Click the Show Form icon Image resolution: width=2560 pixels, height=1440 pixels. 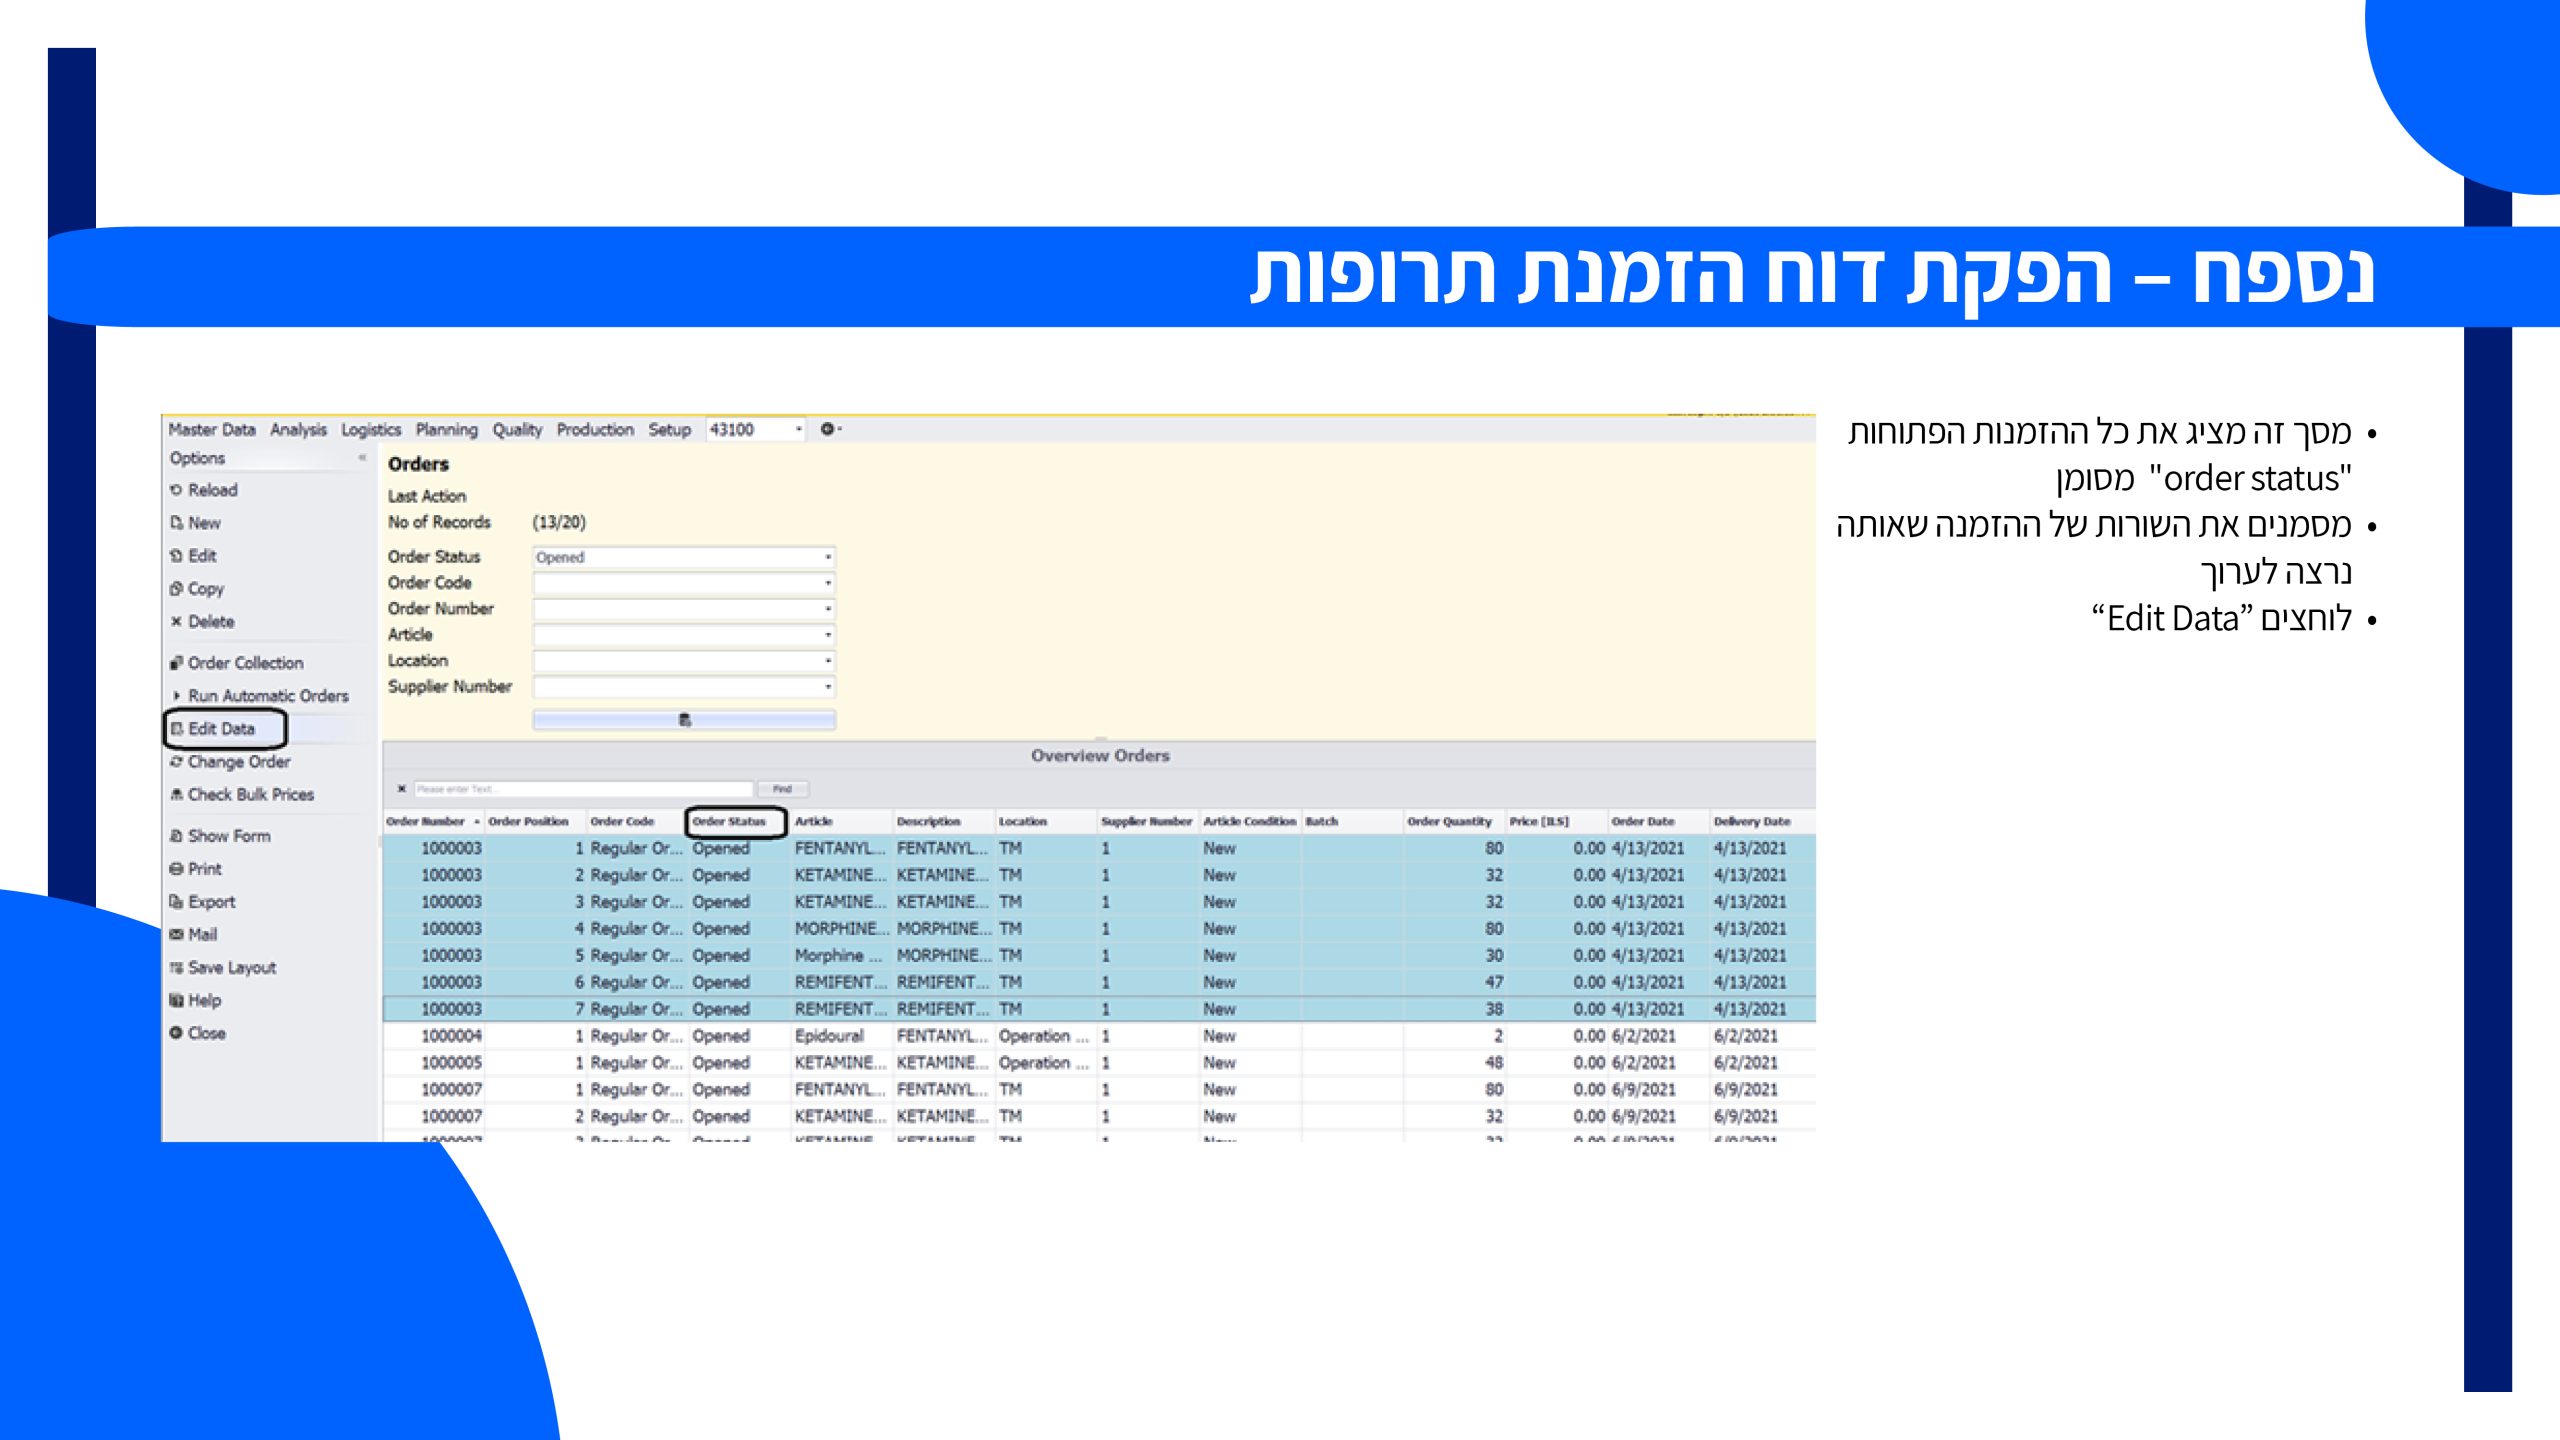(x=176, y=836)
